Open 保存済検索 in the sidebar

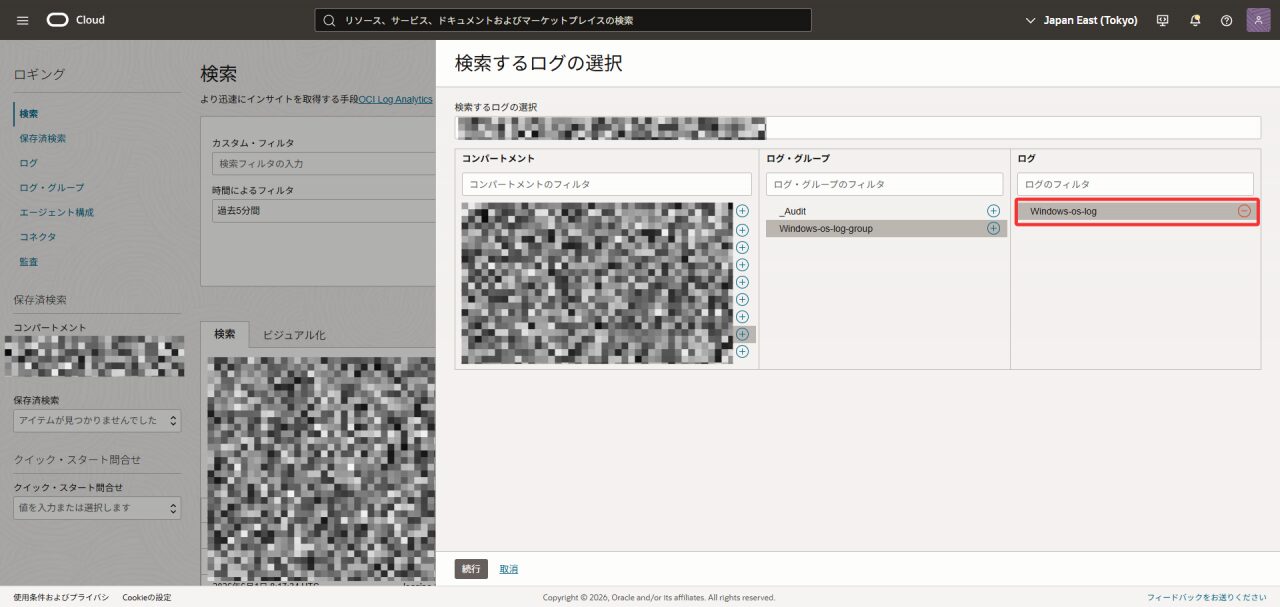[43, 138]
